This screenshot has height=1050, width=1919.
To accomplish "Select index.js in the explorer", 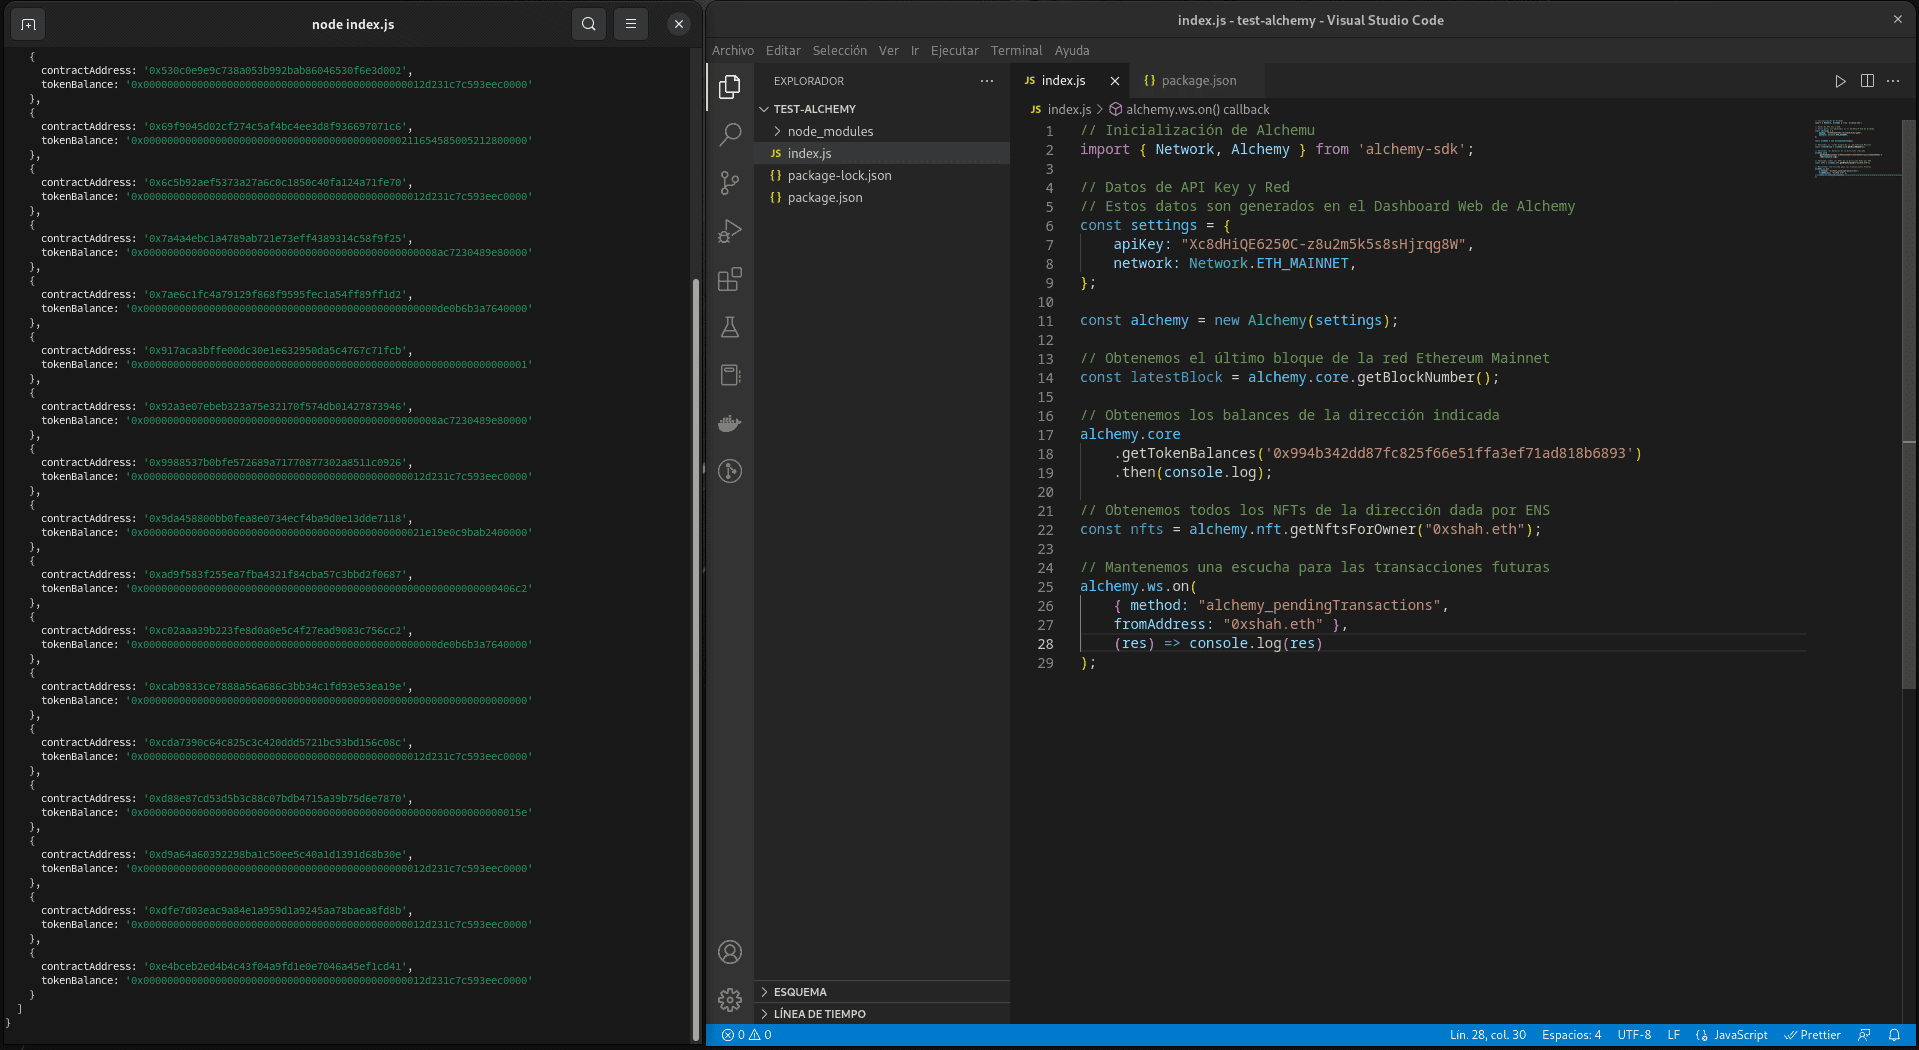I will pyautogui.click(x=882, y=153).
